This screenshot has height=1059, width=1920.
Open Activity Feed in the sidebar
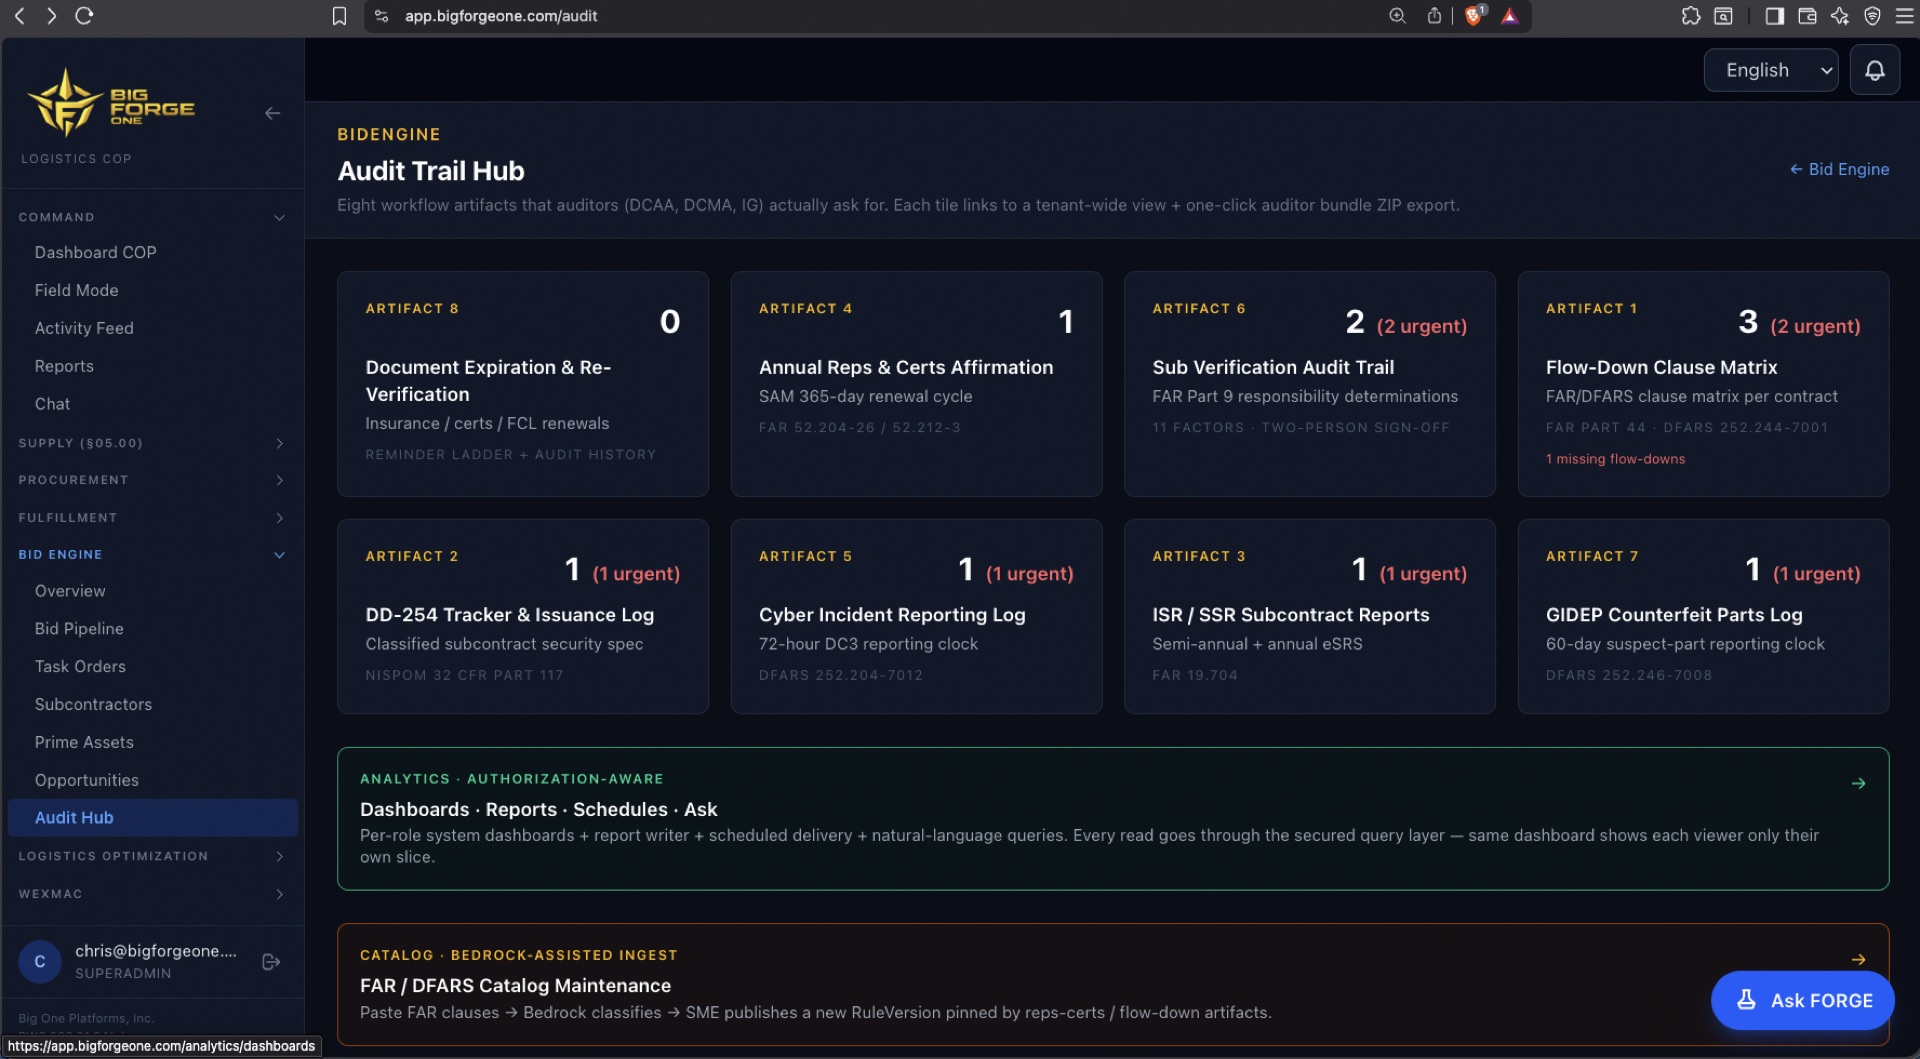[153, 328]
